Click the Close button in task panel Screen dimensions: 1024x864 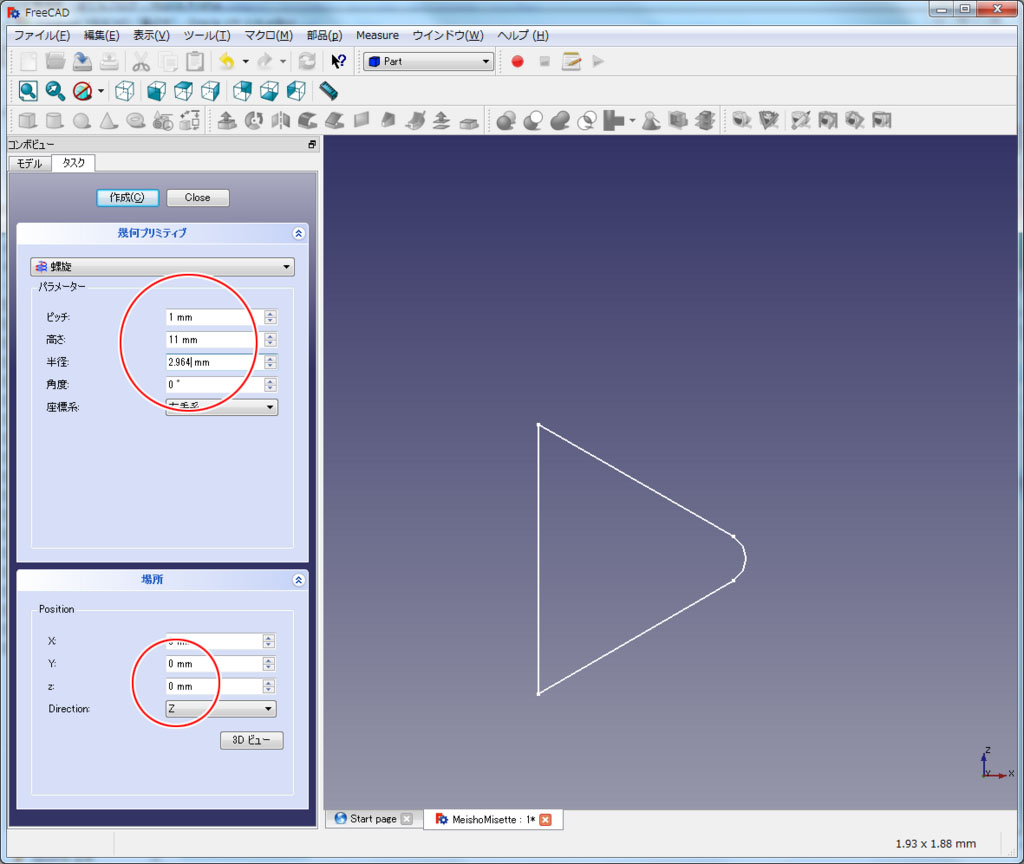click(197, 197)
